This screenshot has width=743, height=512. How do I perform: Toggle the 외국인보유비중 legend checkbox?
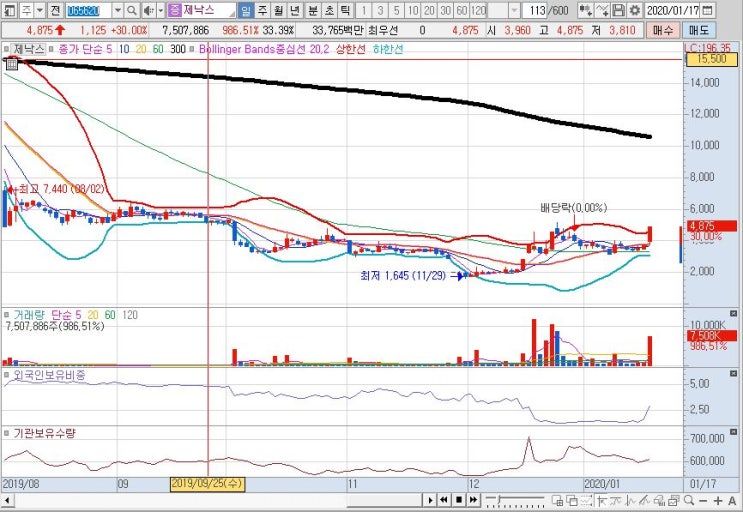coord(7,375)
